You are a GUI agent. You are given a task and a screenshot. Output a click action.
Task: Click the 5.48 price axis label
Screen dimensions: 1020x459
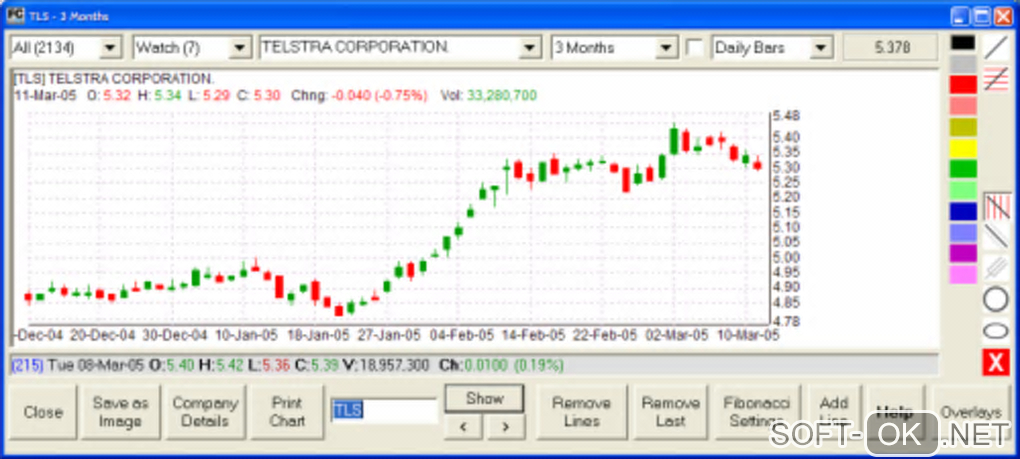coord(786,116)
